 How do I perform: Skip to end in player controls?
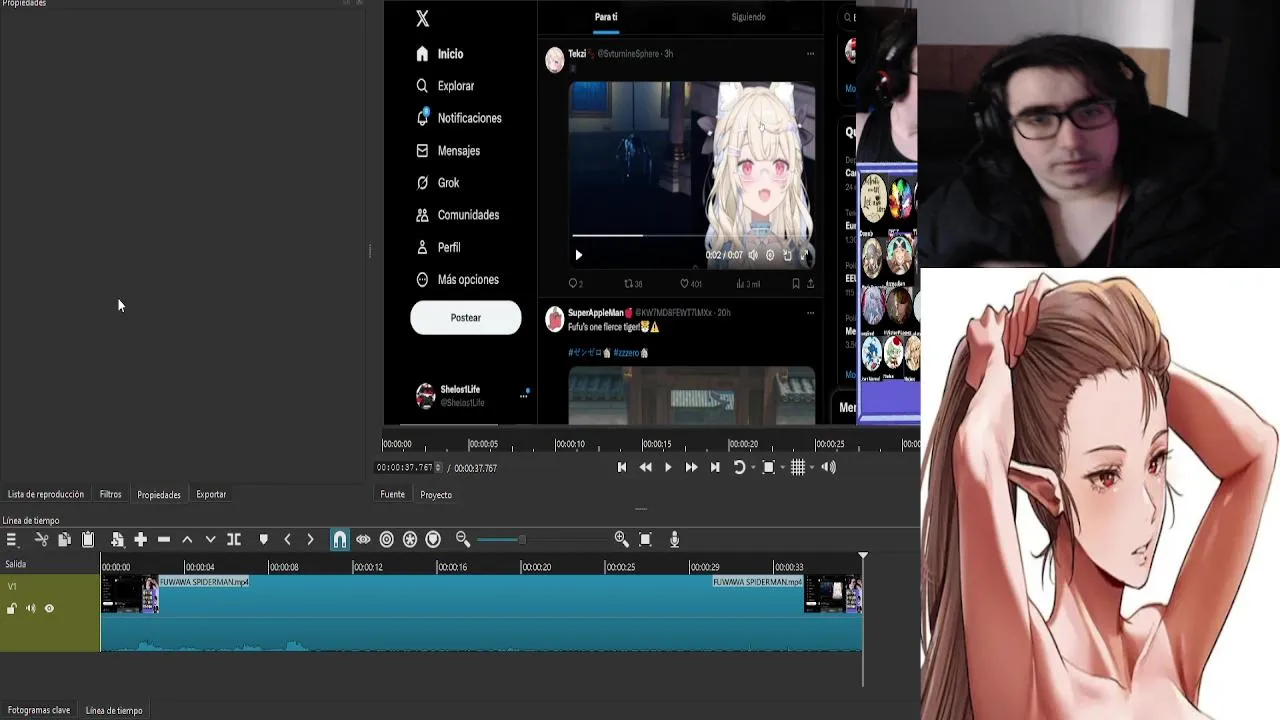(x=715, y=467)
